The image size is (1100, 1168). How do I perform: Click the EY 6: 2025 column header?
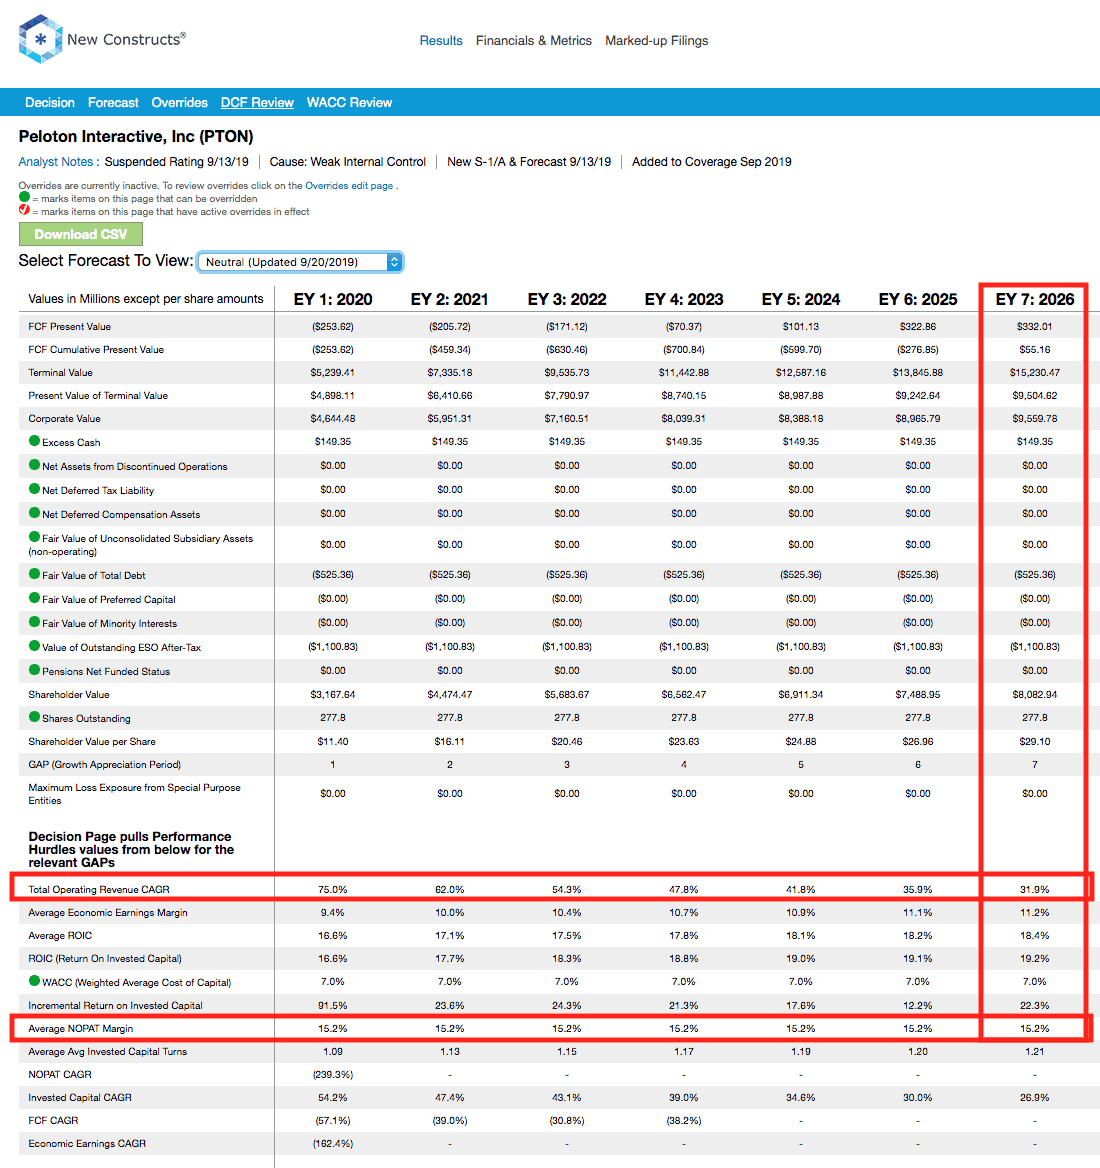(x=918, y=299)
